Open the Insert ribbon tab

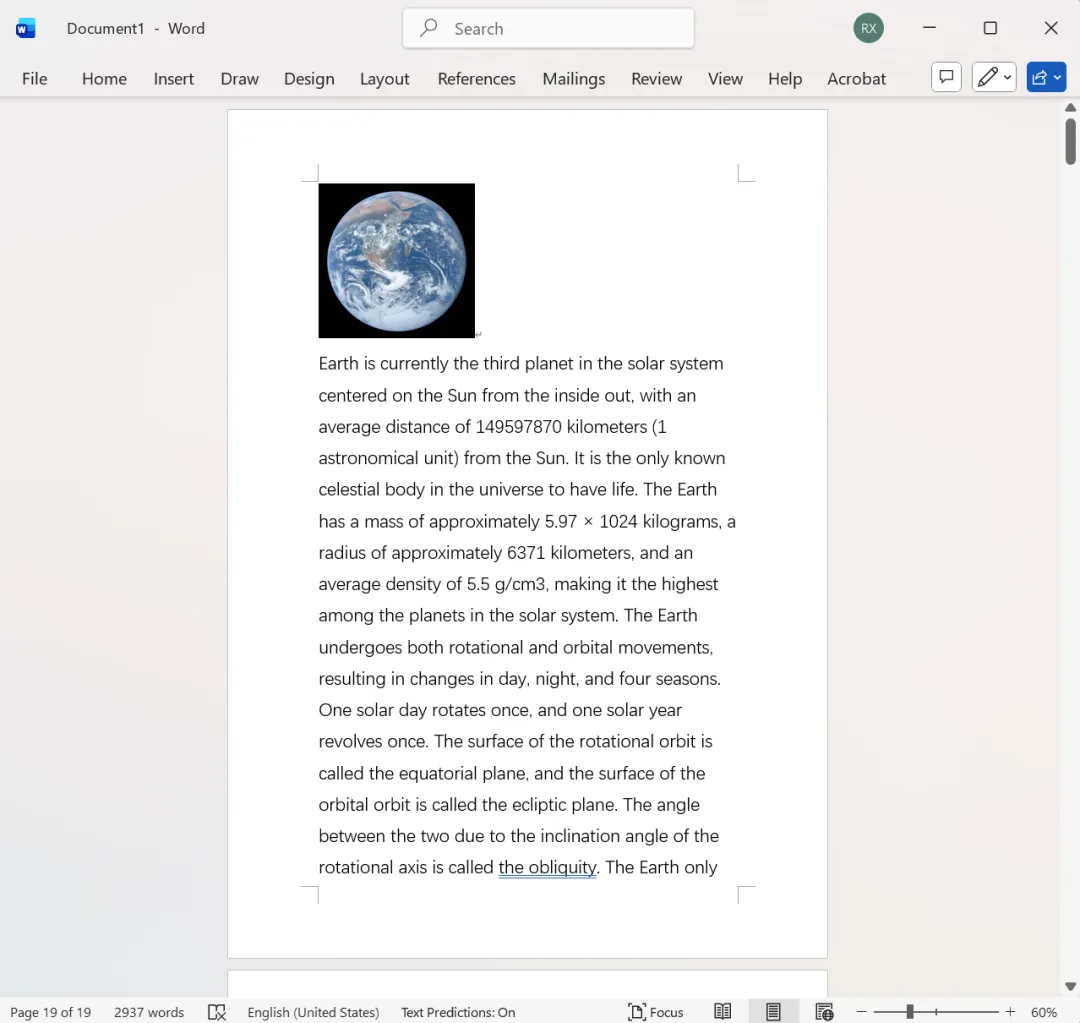point(174,79)
